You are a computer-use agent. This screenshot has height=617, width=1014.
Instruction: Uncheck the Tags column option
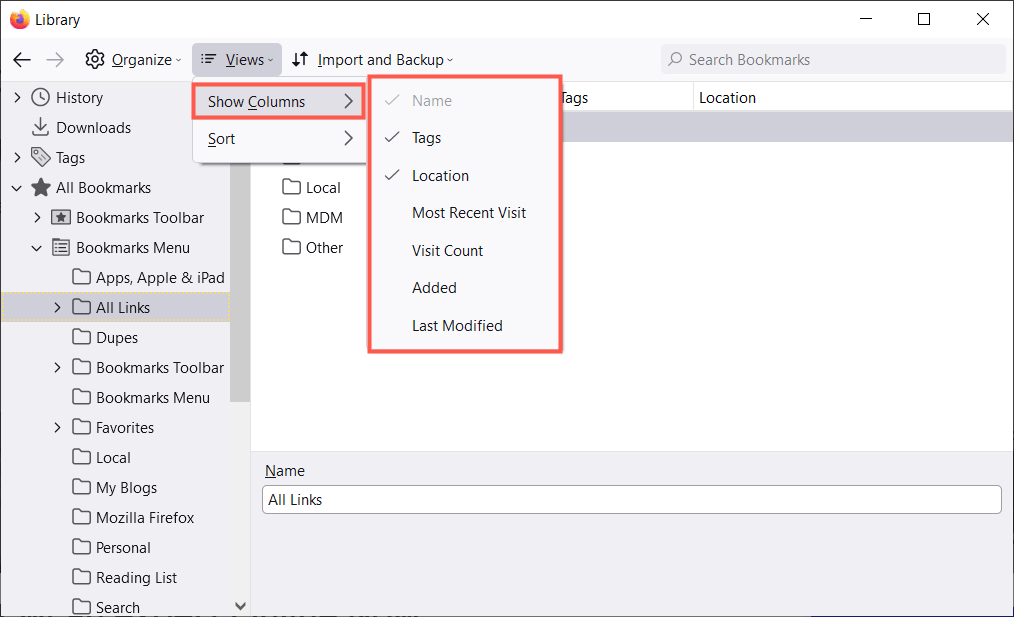pyautogui.click(x=427, y=138)
